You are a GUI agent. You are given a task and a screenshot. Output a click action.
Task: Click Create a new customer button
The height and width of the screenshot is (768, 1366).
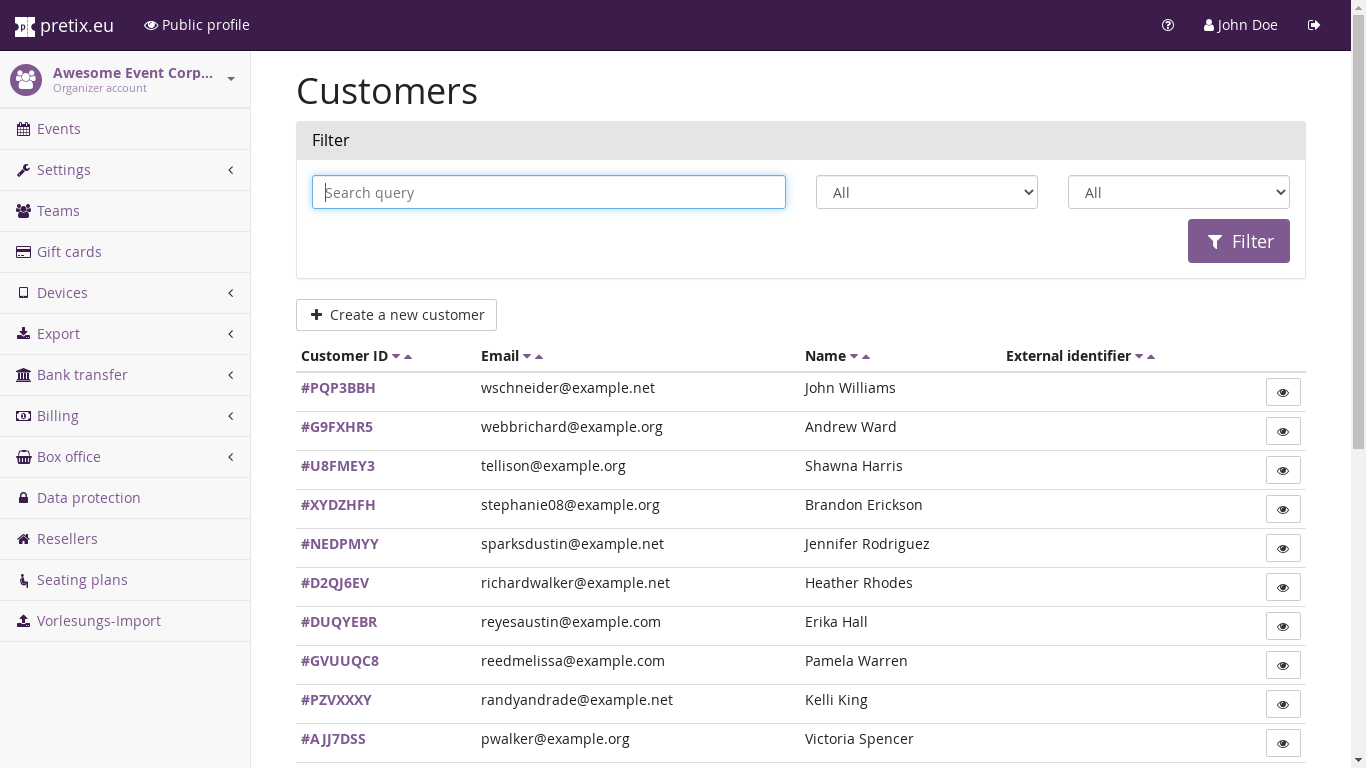[396, 315]
